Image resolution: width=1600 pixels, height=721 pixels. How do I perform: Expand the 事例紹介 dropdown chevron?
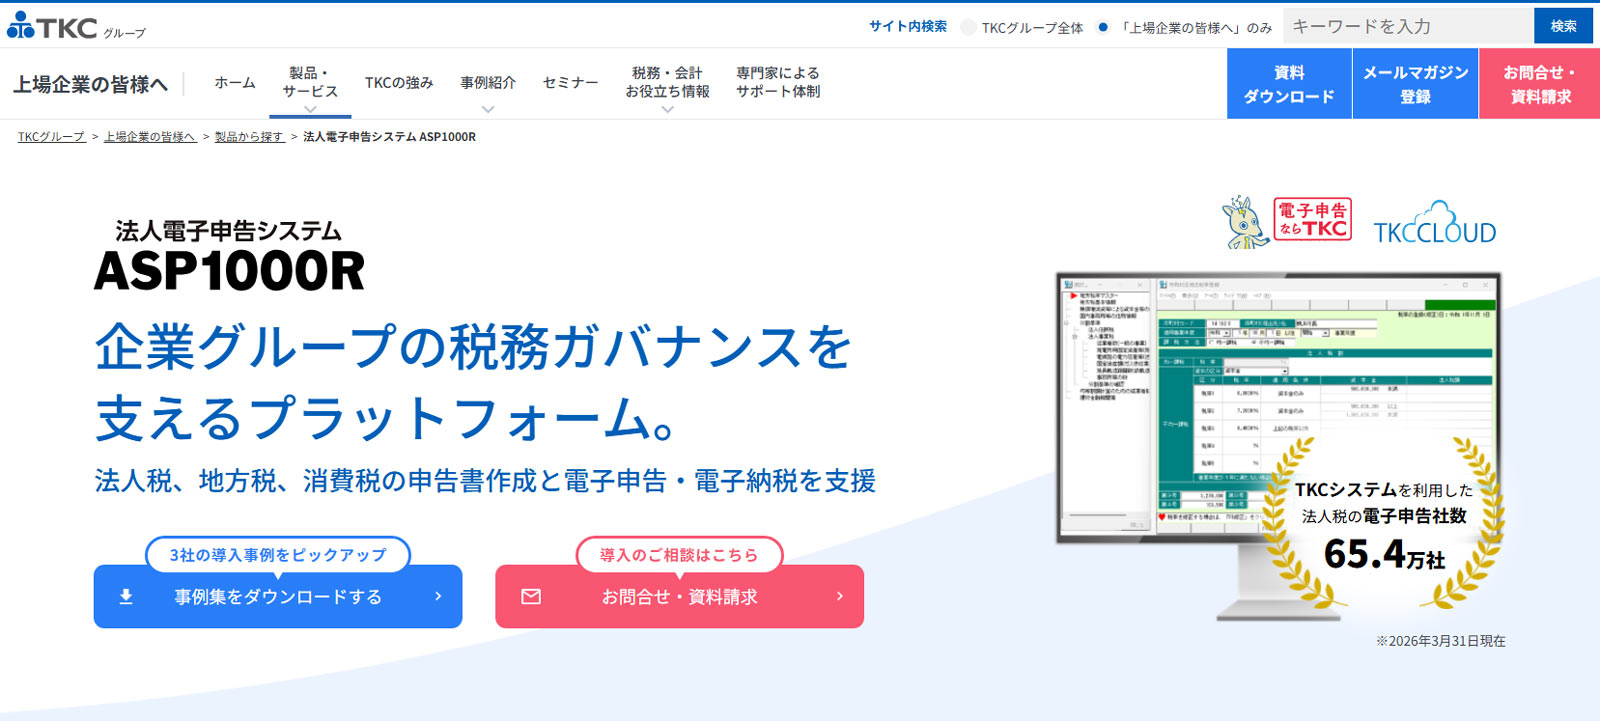pos(488,109)
